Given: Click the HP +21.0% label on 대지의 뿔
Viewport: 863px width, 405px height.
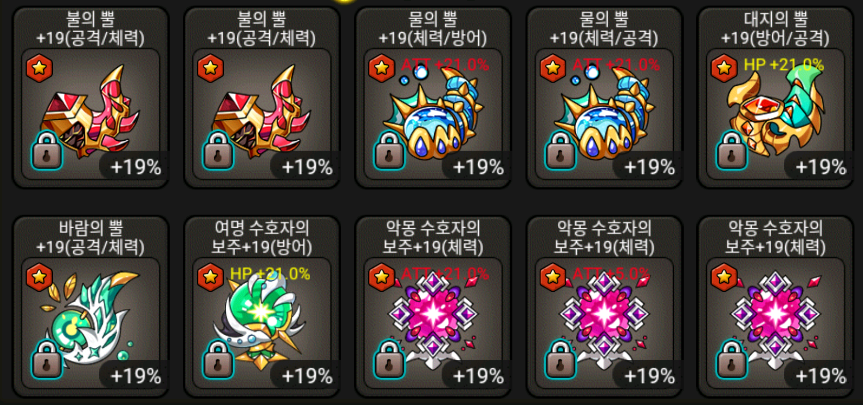Looking at the screenshot, I should pyautogui.click(x=784, y=64).
